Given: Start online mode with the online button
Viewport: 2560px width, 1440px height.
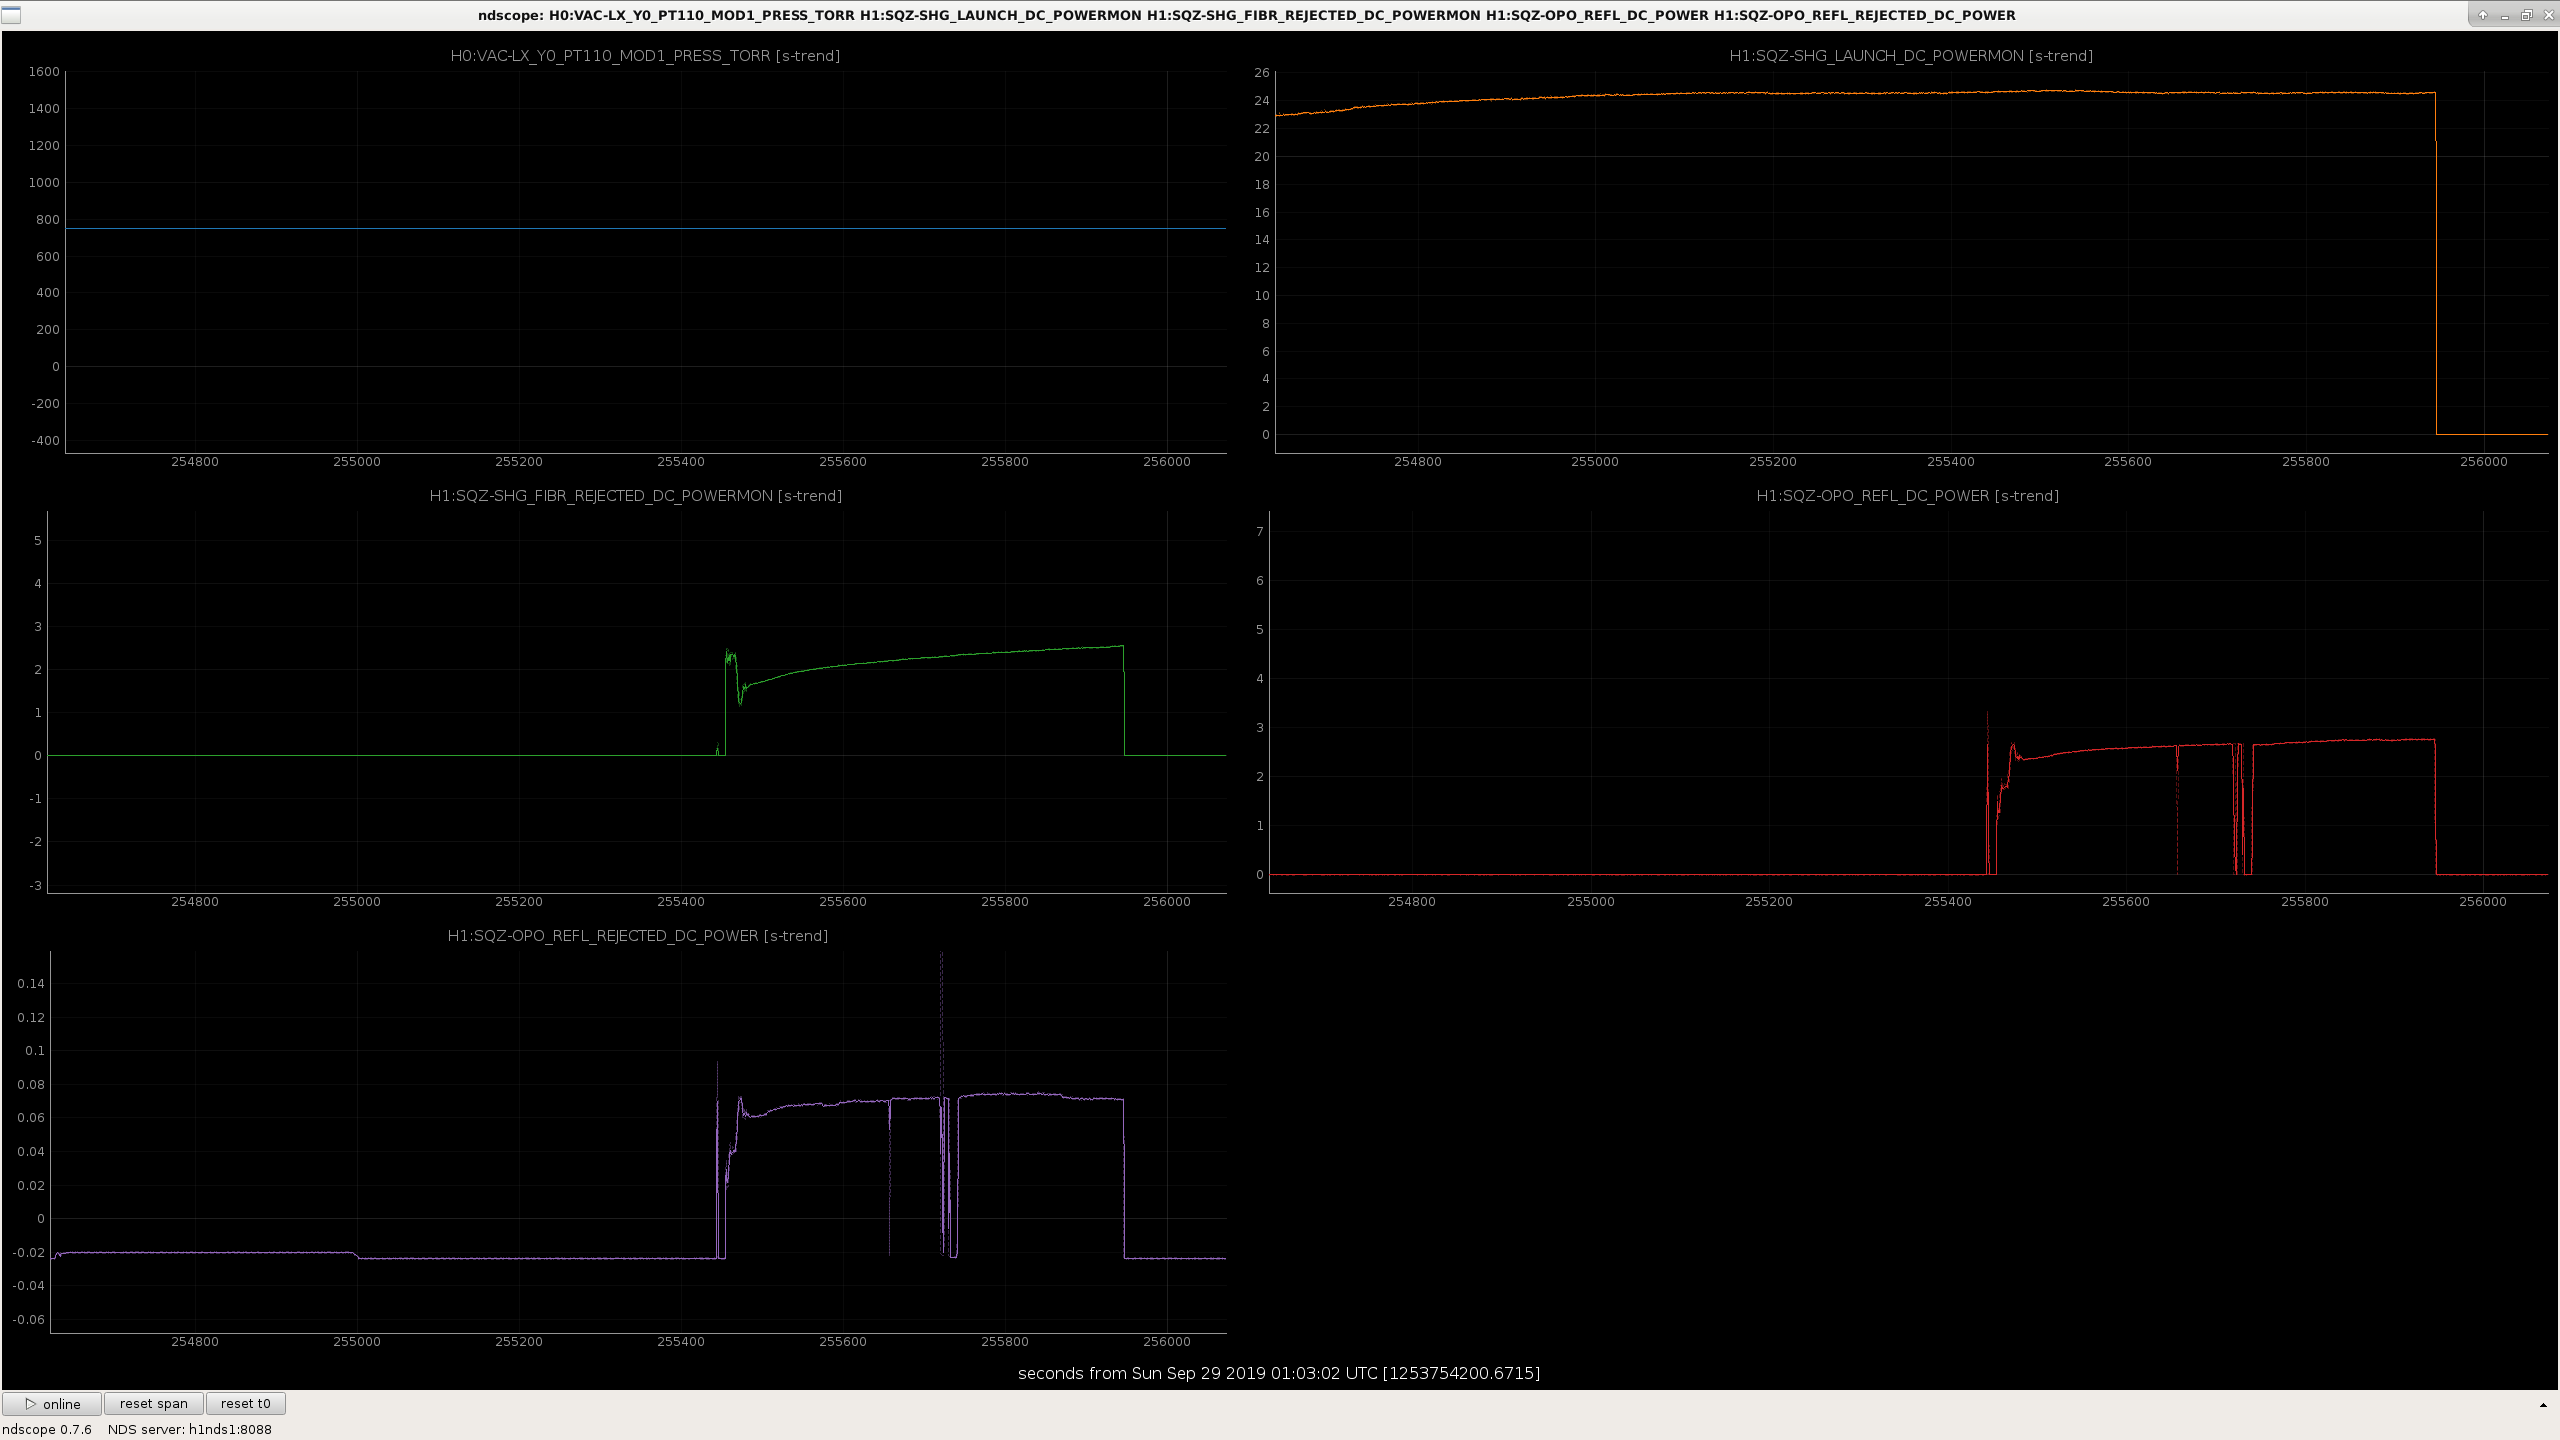Looking at the screenshot, I should tap(52, 1404).
